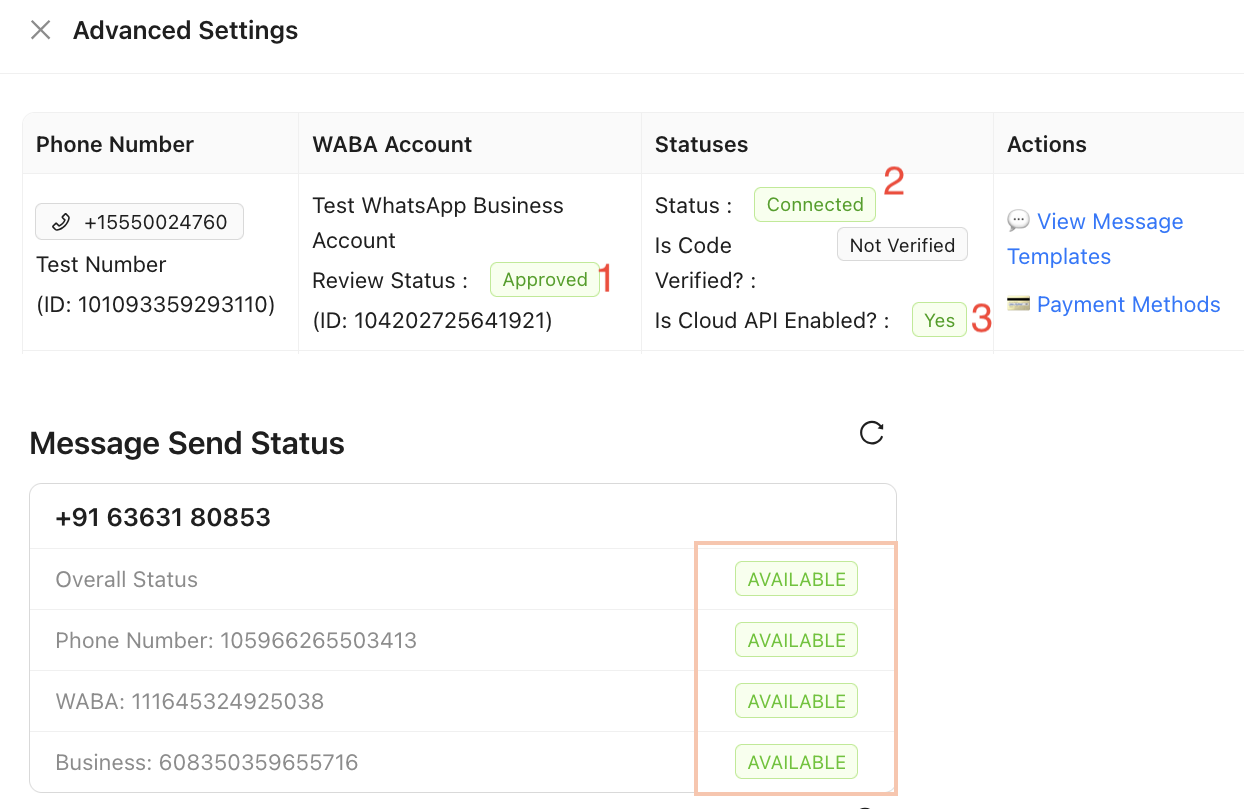Screen dimensions: 1244x809
Task: Click the Yes Cloud API badge
Action: [x=940, y=320]
